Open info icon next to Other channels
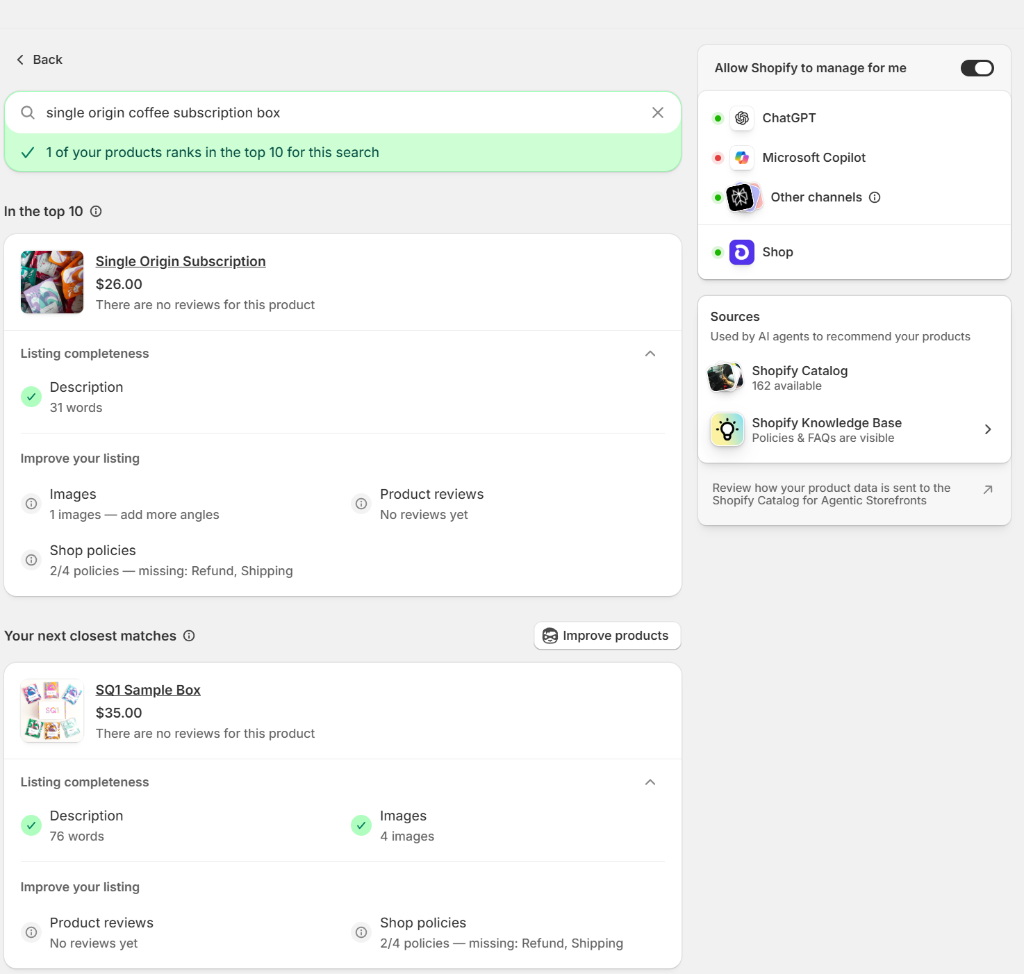 [874, 197]
